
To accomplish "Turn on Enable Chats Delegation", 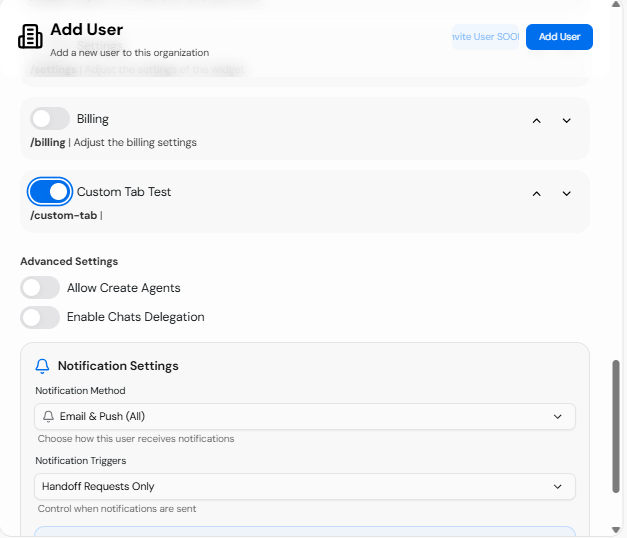I will [40, 317].
